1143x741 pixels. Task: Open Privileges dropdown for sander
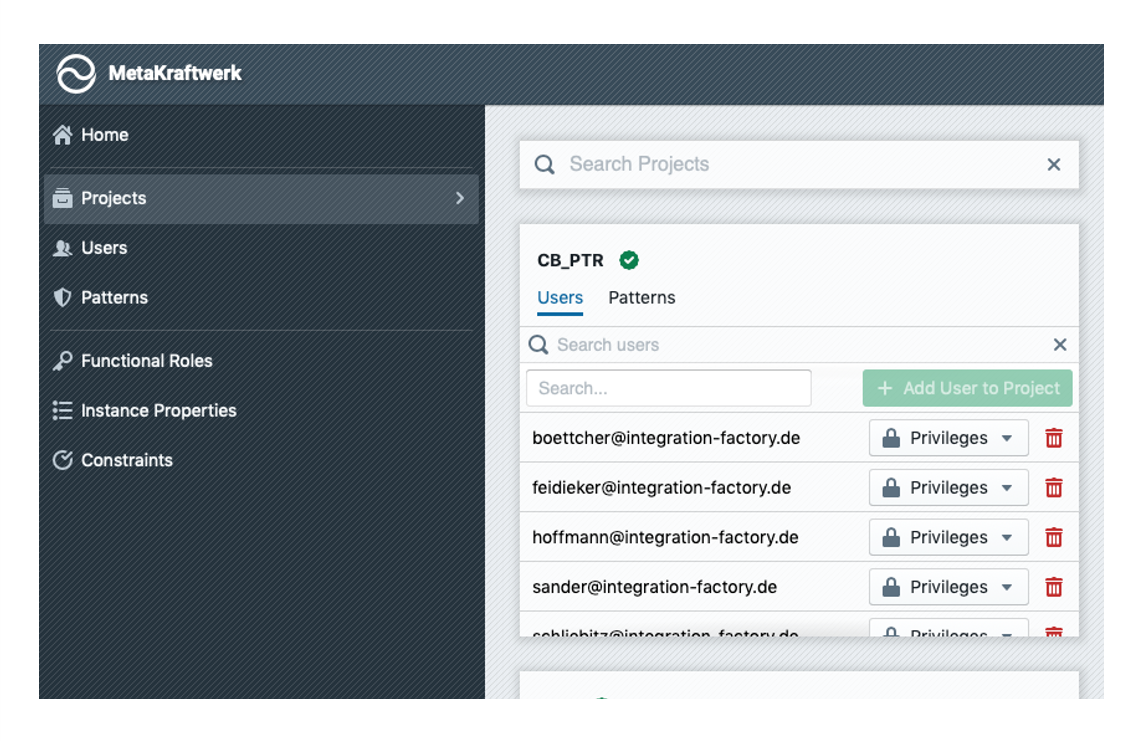point(948,587)
